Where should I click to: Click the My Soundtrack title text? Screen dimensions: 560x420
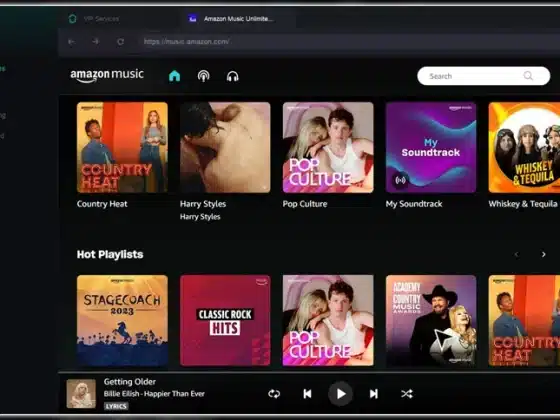click(x=414, y=204)
